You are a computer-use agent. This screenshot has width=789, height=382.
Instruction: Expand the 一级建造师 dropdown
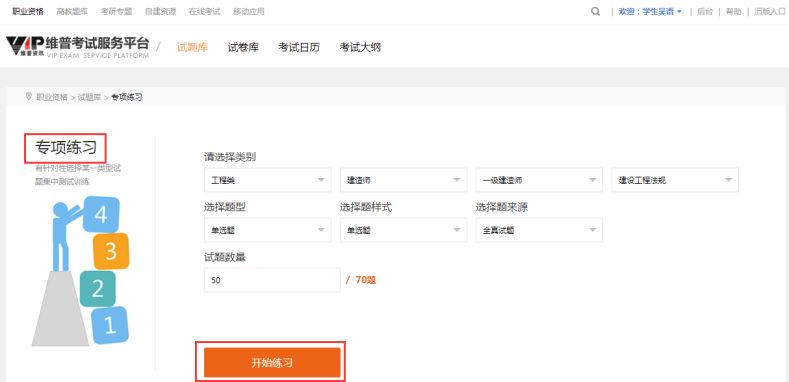[x=539, y=180]
